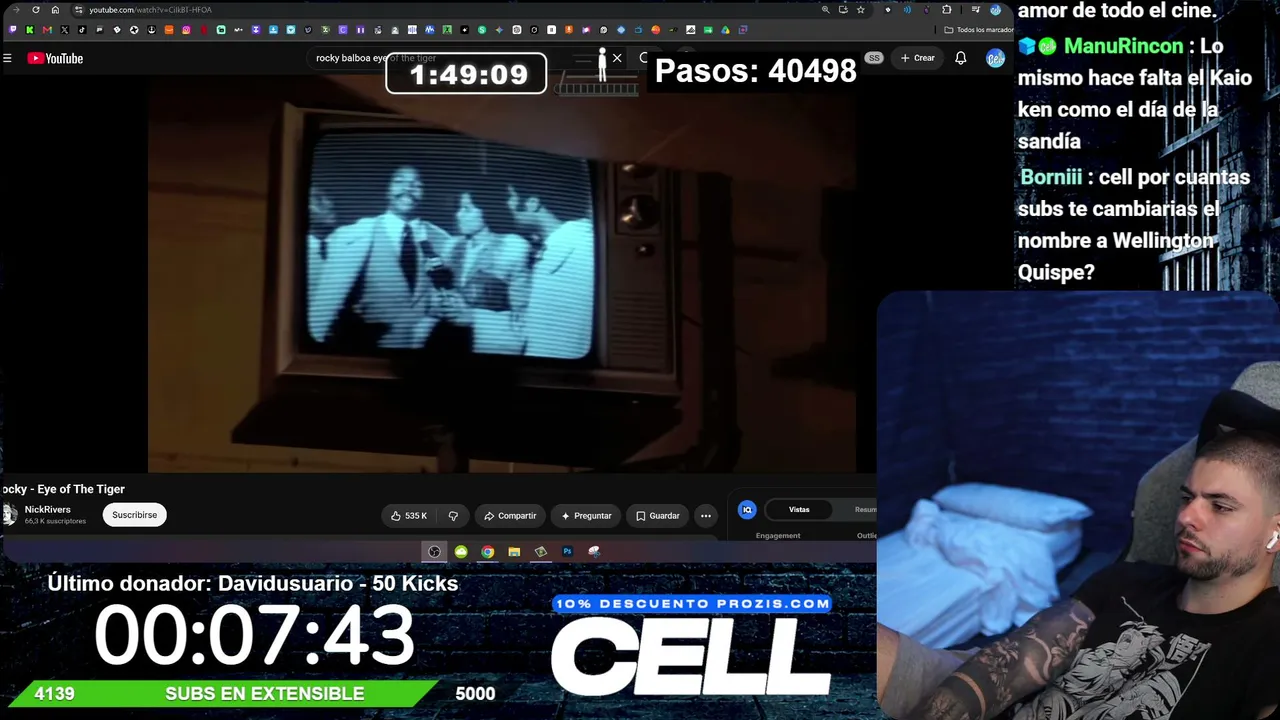This screenshot has width=1280, height=720.
Task: Like the video with 535 K likes
Action: pyautogui.click(x=409, y=516)
